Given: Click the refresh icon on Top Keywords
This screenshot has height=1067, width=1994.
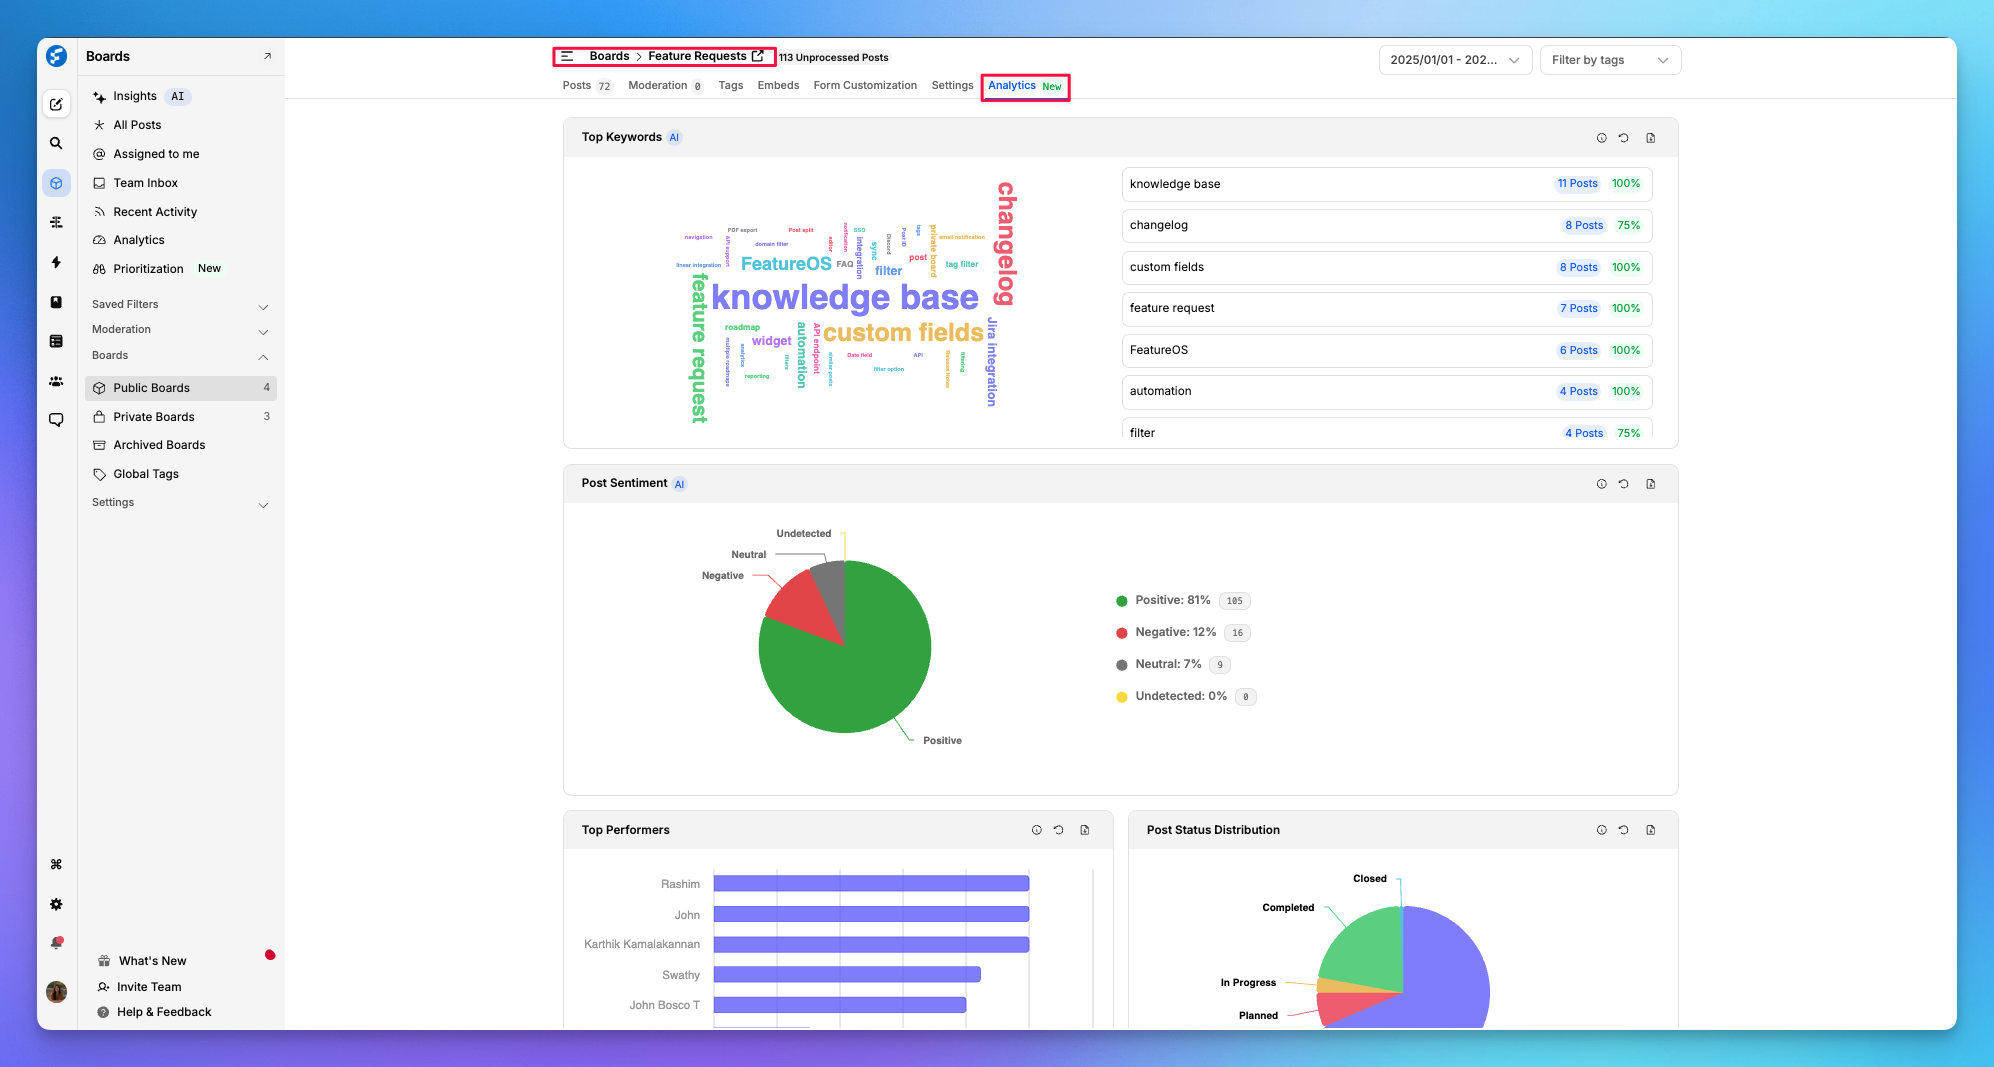Looking at the screenshot, I should click(1623, 138).
